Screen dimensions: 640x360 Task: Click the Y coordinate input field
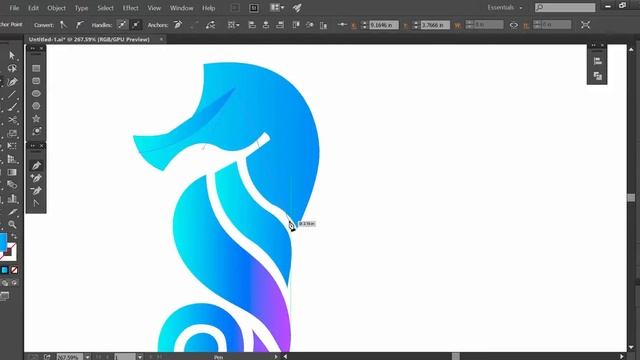[x=435, y=25]
